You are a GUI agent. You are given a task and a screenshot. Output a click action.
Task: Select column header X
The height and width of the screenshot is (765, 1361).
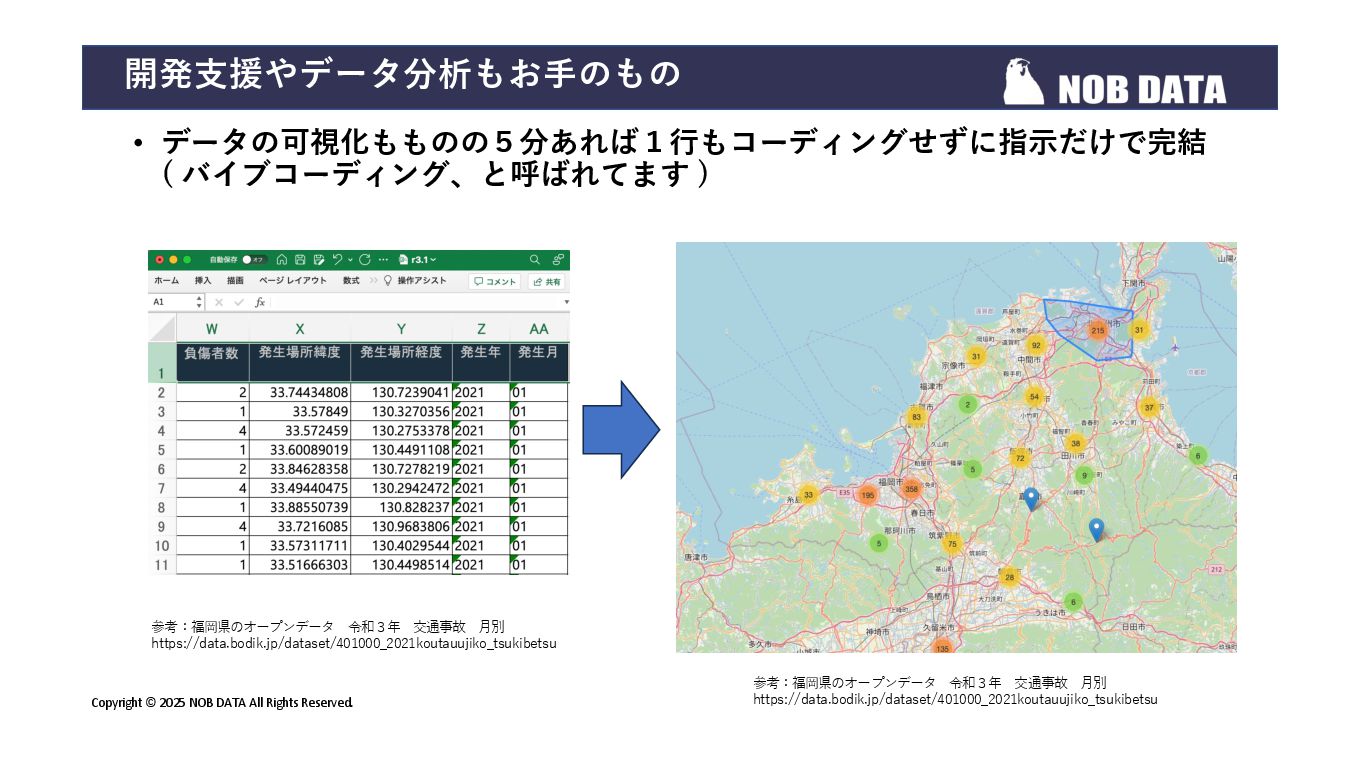[x=300, y=328]
